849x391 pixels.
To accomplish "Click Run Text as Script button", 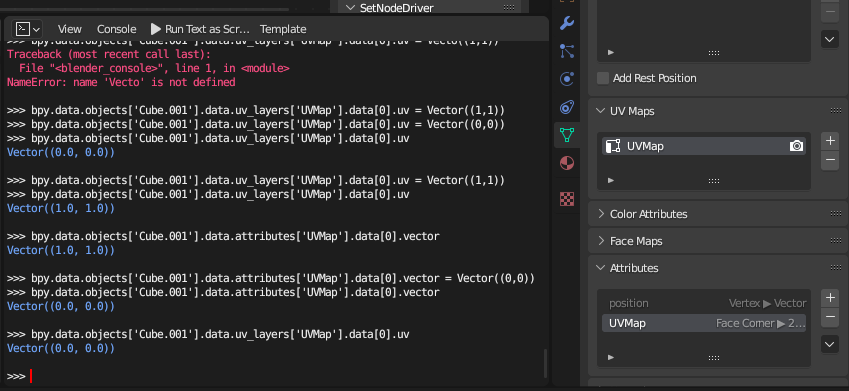I will 200,29.
